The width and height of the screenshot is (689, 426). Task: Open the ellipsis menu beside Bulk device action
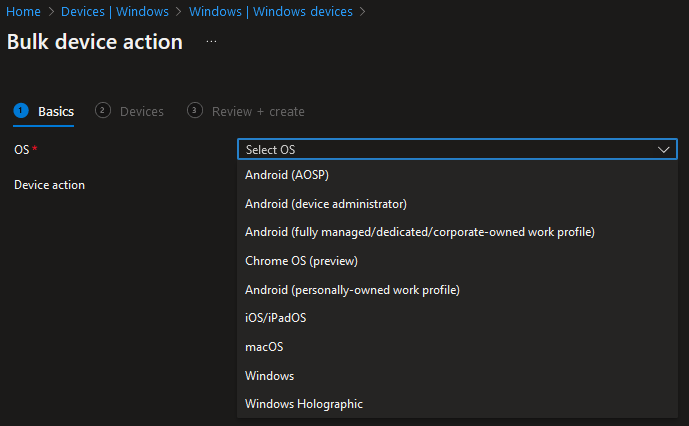211,42
